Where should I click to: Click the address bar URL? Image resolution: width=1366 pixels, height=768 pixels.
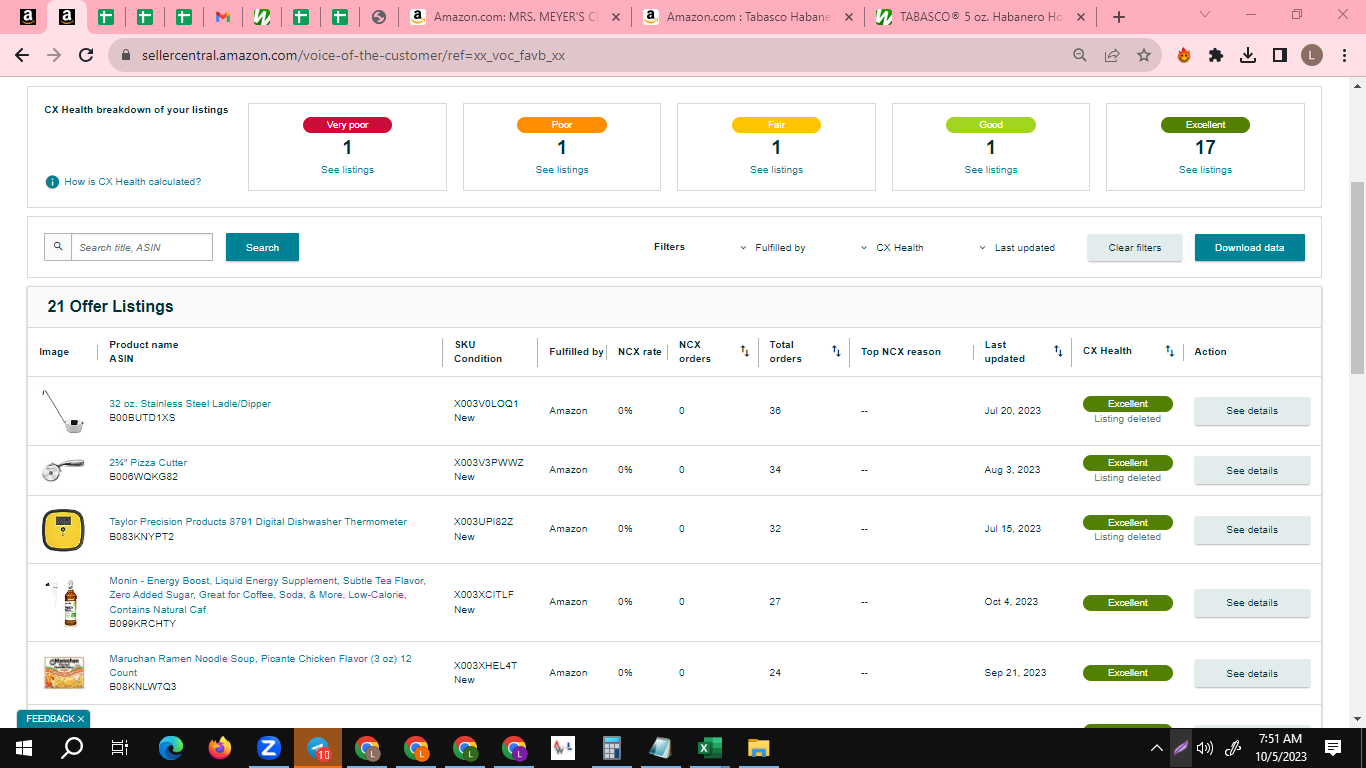click(x=353, y=56)
